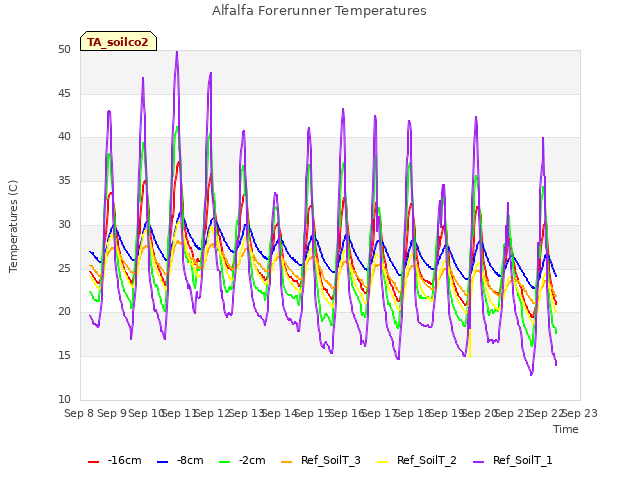Click the Sep 8 x-axis label
Viewport: 640px width, 480px height.
click(79, 413)
